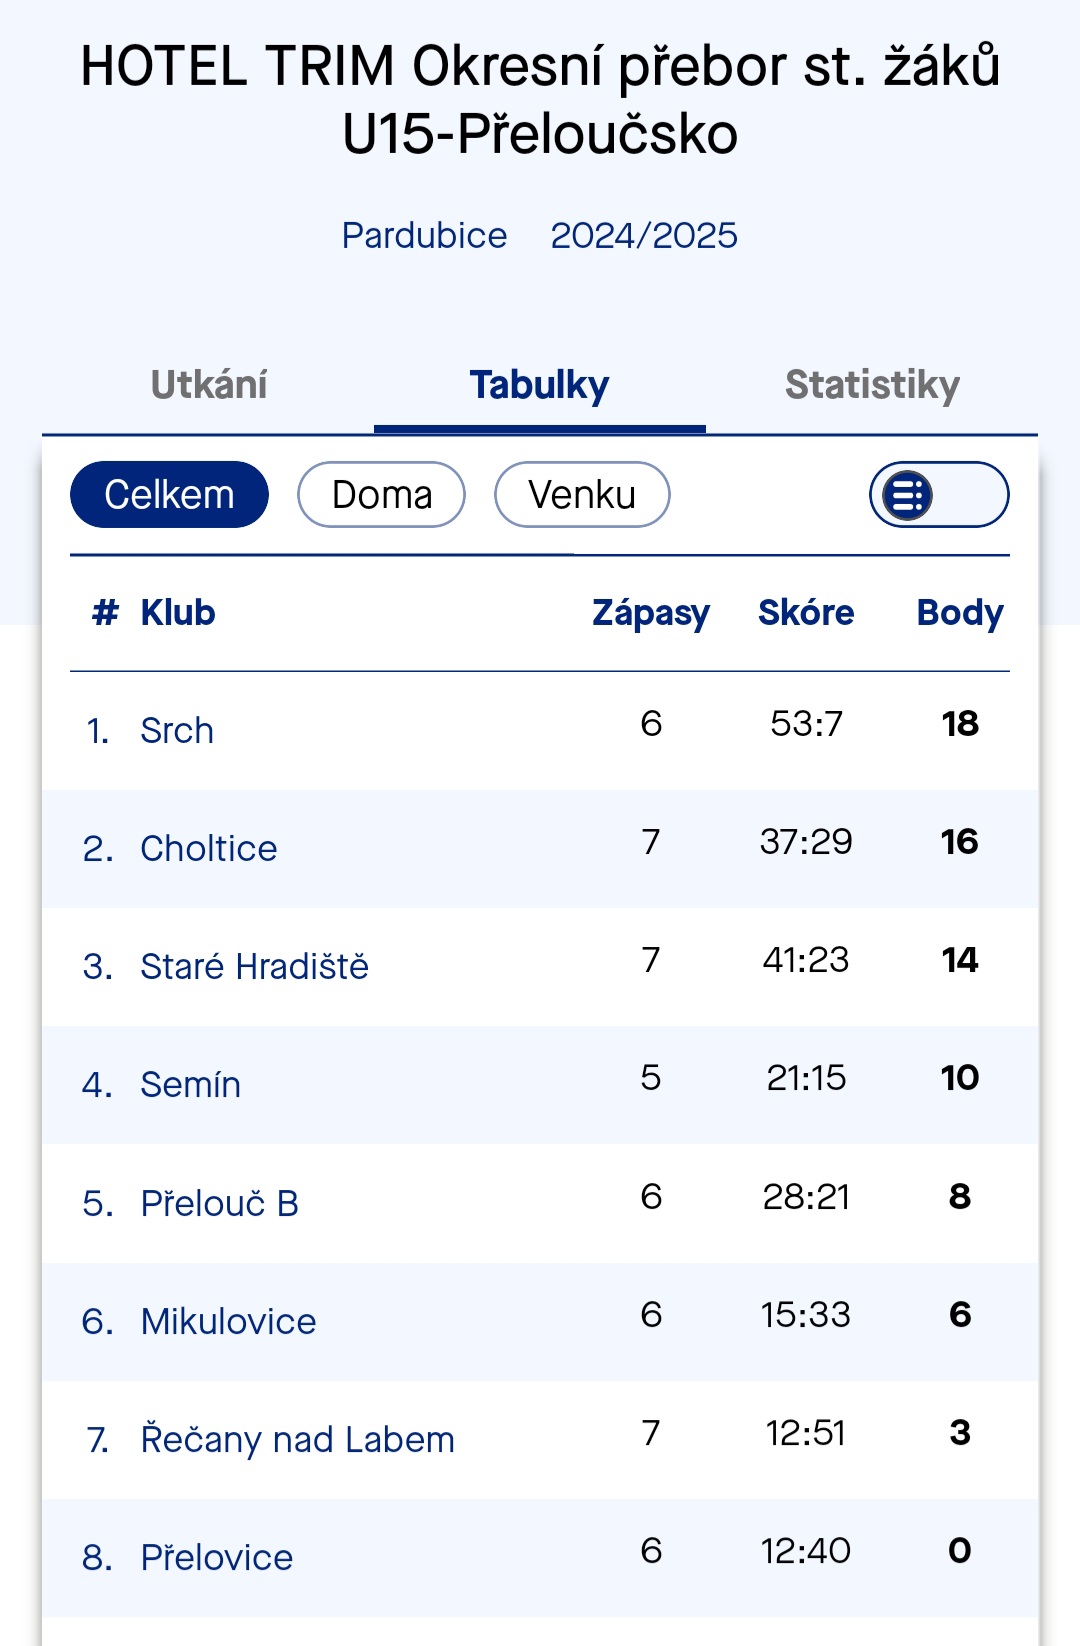Switch to the Utkání tab
This screenshot has height=1646, width=1080.
tap(208, 385)
